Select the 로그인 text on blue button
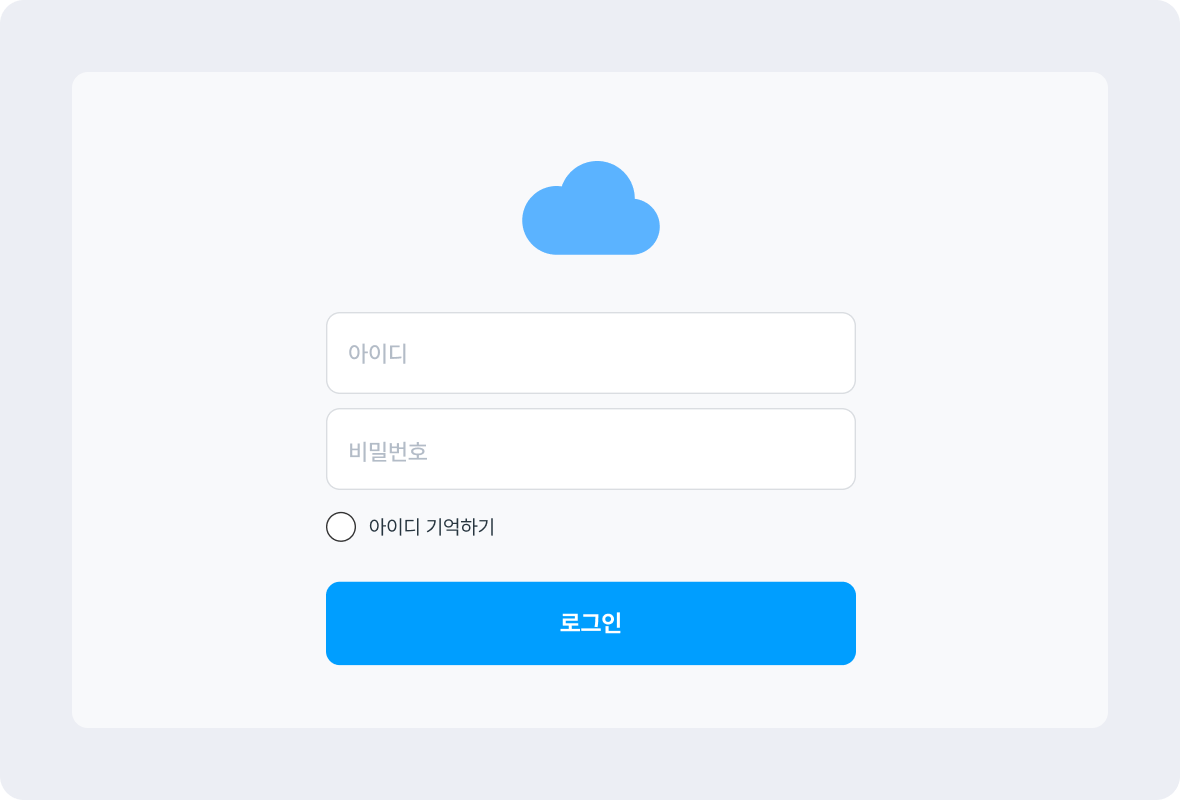 [591, 622]
